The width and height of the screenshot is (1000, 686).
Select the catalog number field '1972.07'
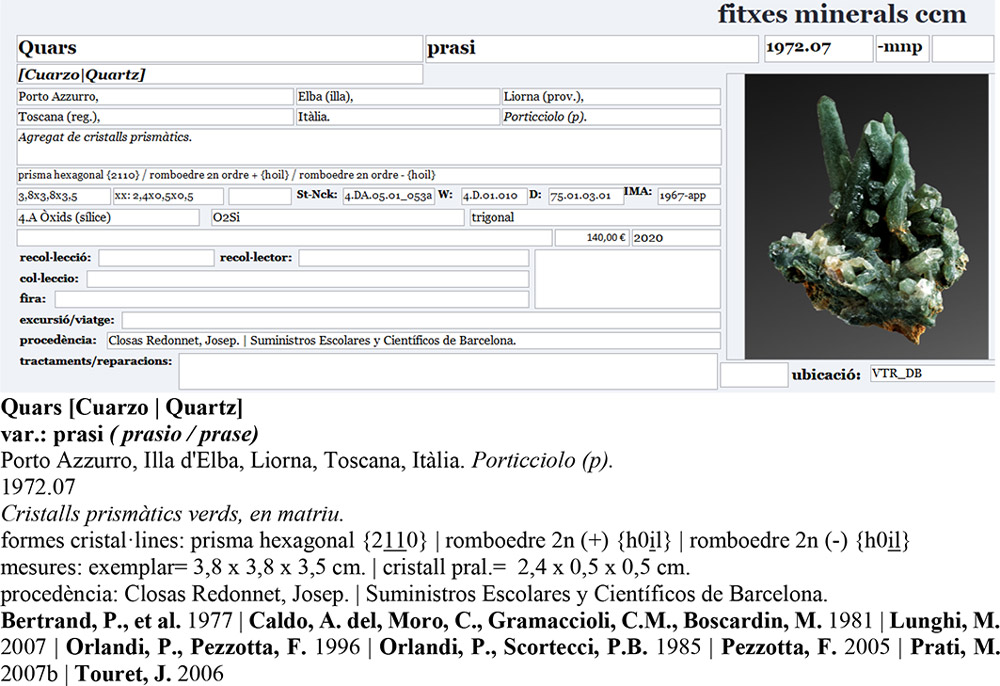[818, 48]
